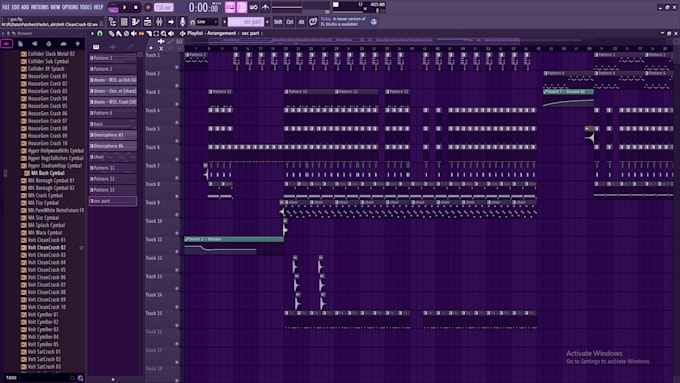Select the Slice tool in the playlist toolbar
Screen dimensions: 680x383
149,33
